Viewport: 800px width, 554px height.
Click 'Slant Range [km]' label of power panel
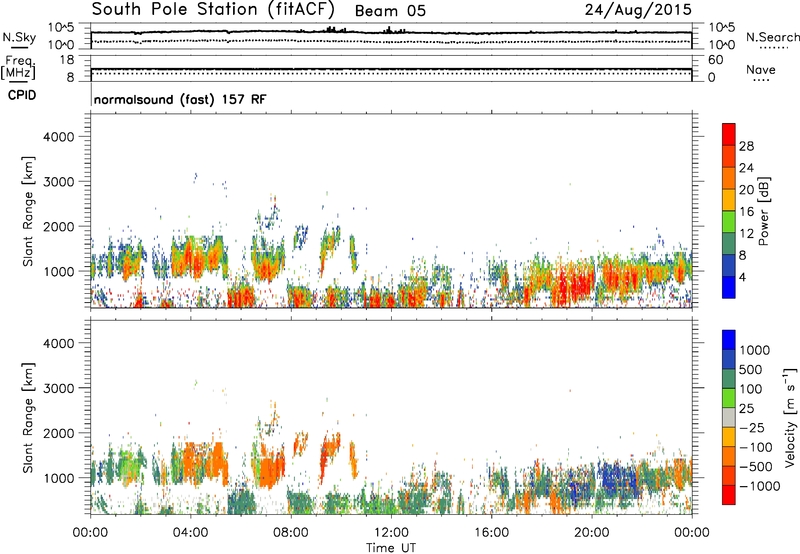(x=28, y=211)
